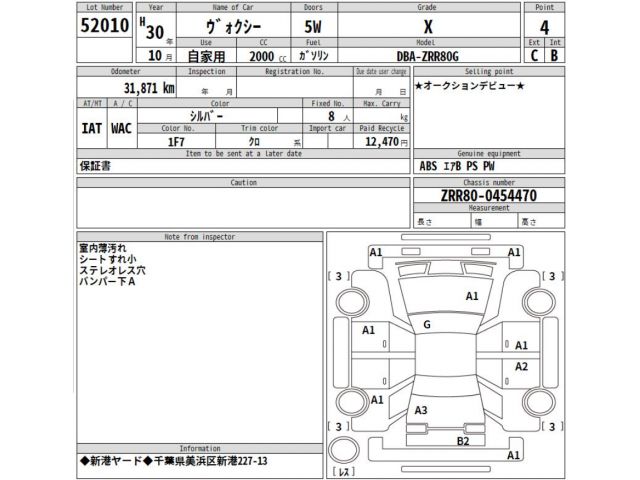
Task: Click the 高さ height field
Action: 541,222
